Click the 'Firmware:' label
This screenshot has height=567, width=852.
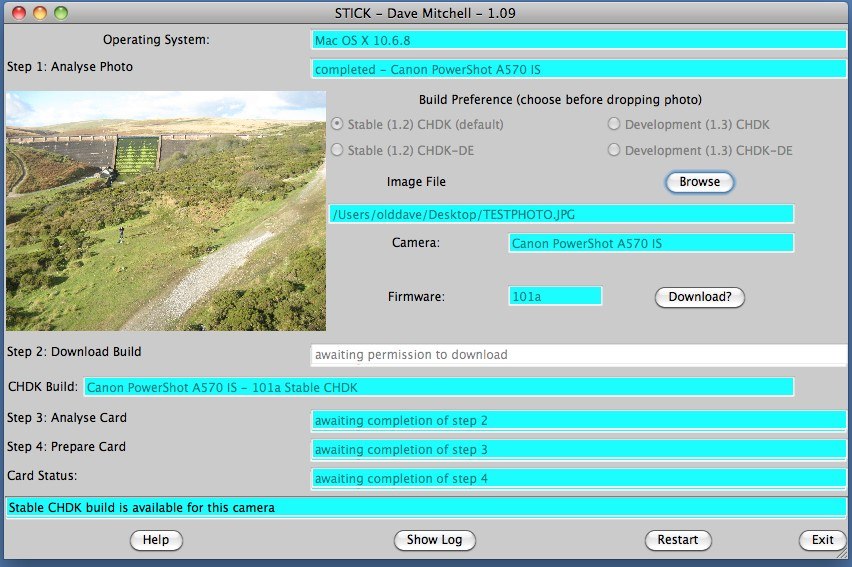(416, 297)
